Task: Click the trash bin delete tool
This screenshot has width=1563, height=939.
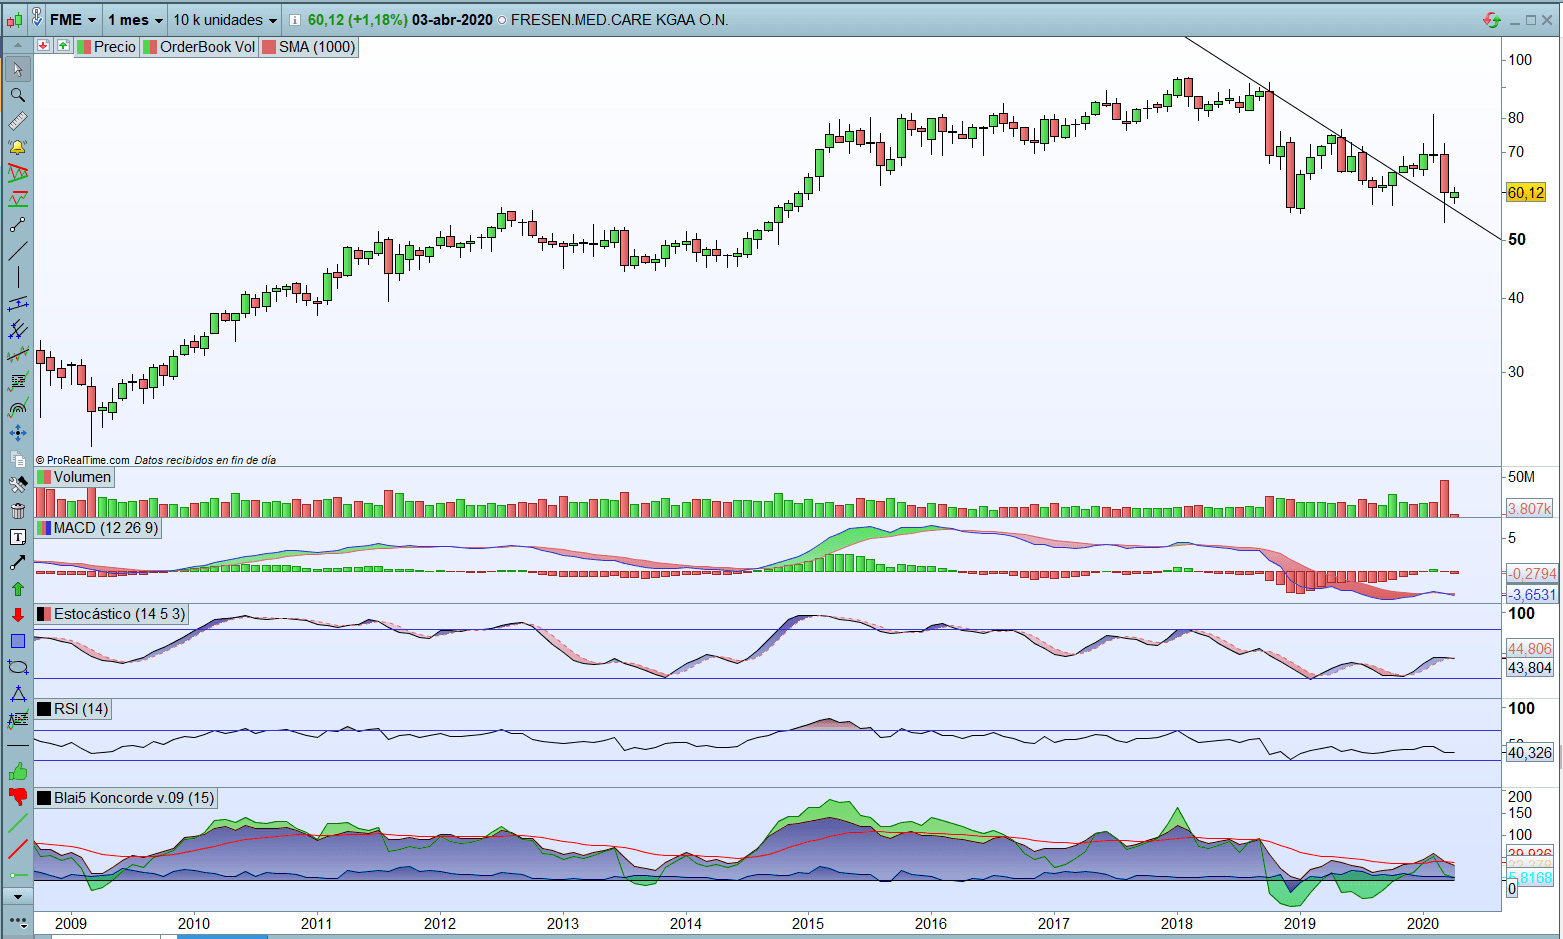Action: [x=17, y=511]
